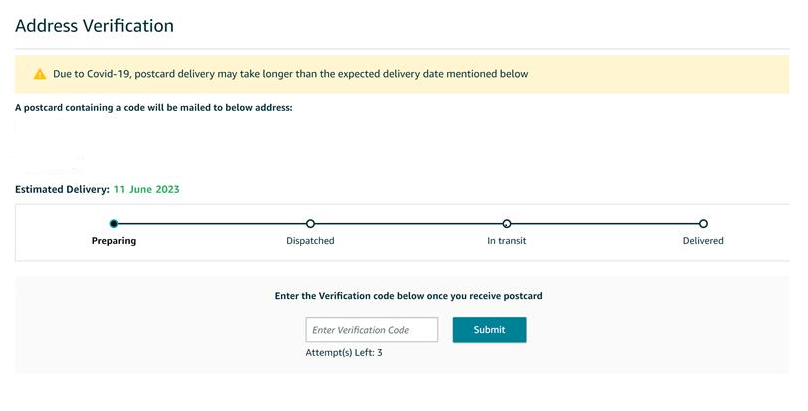The height and width of the screenshot is (411, 808).
Task: Click the Covid-19 delay notice text
Action: (291, 74)
